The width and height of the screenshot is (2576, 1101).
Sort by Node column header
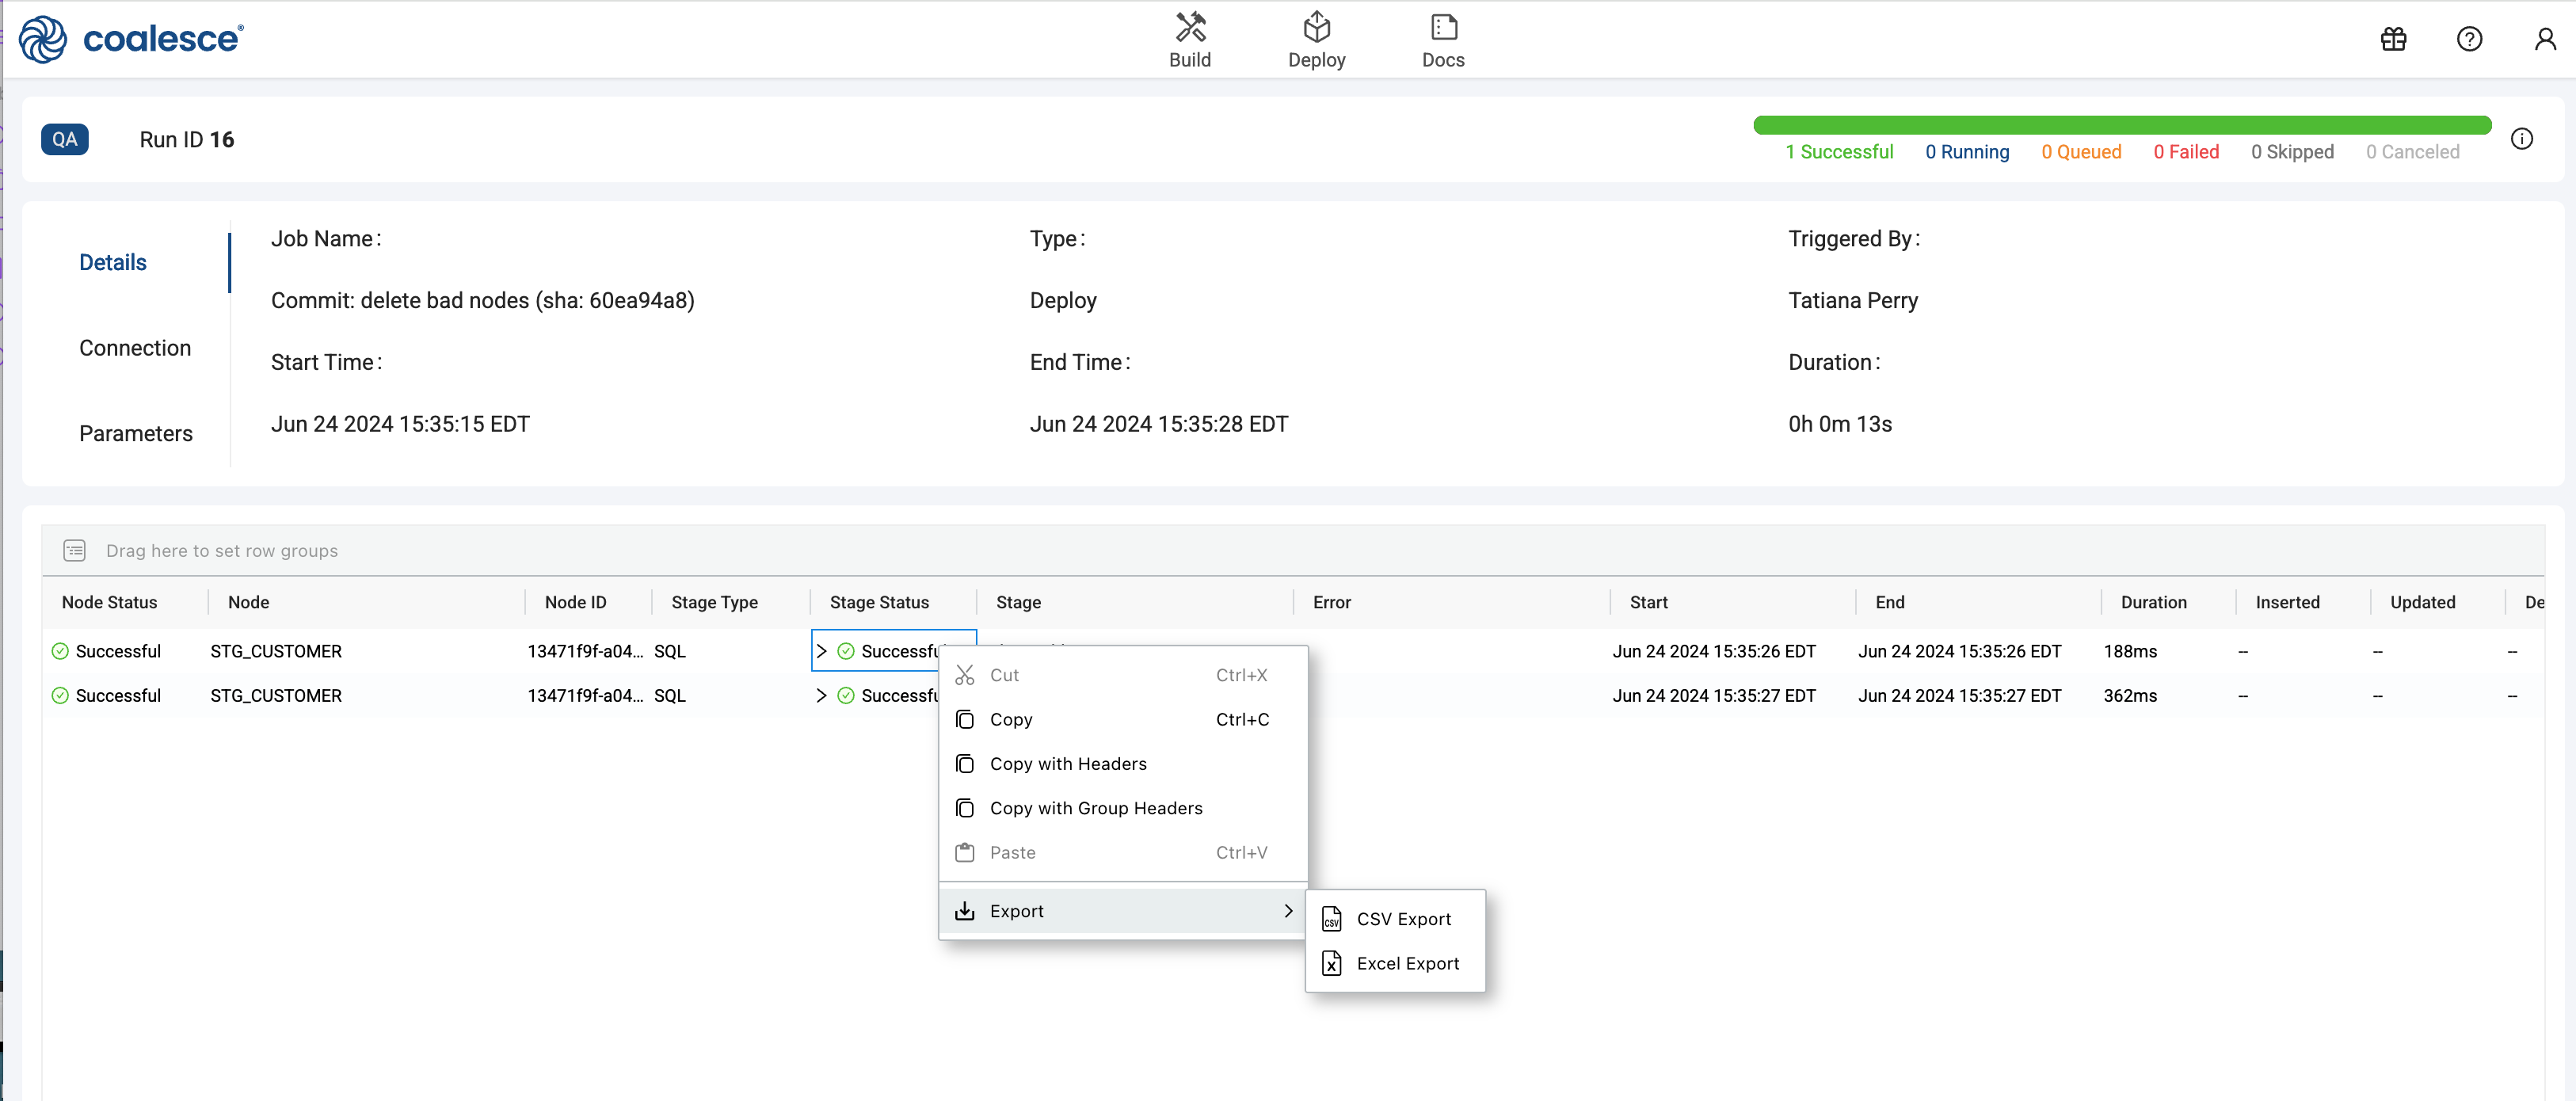click(x=248, y=602)
